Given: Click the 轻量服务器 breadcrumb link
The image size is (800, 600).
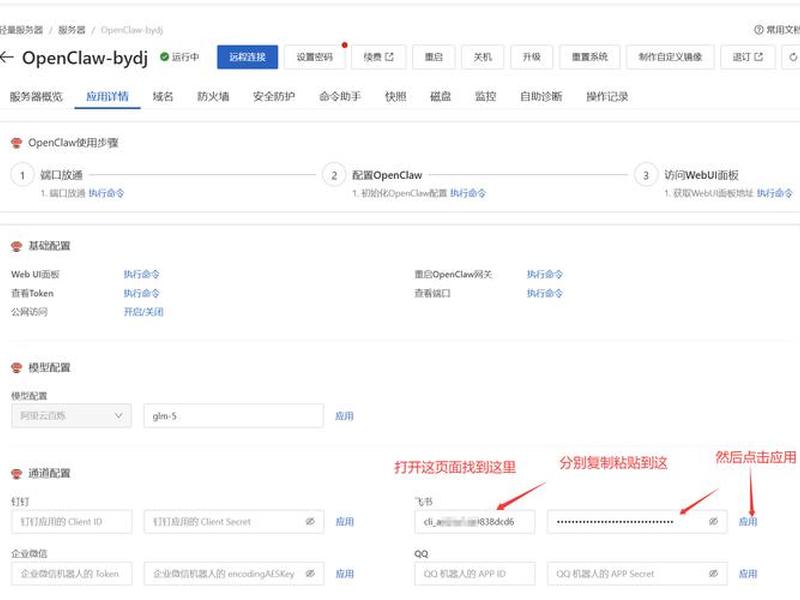Looking at the screenshot, I should (21, 30).
